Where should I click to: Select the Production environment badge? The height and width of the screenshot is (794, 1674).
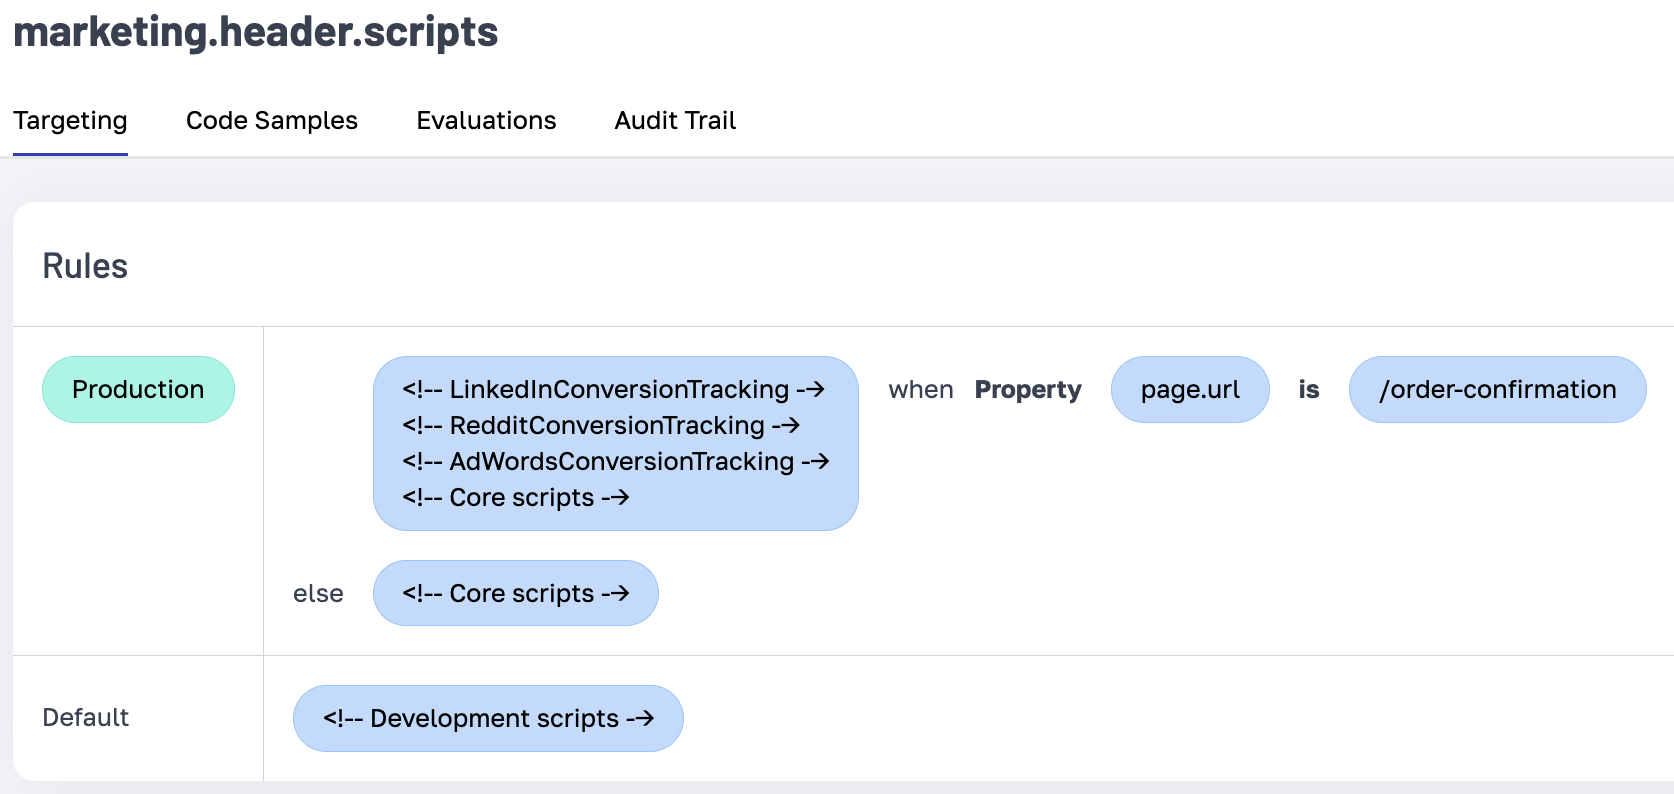coord(138,389)
